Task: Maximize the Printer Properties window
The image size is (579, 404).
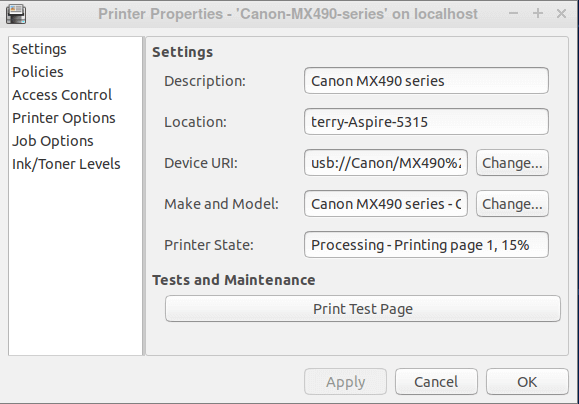Action: pos(538,14)
